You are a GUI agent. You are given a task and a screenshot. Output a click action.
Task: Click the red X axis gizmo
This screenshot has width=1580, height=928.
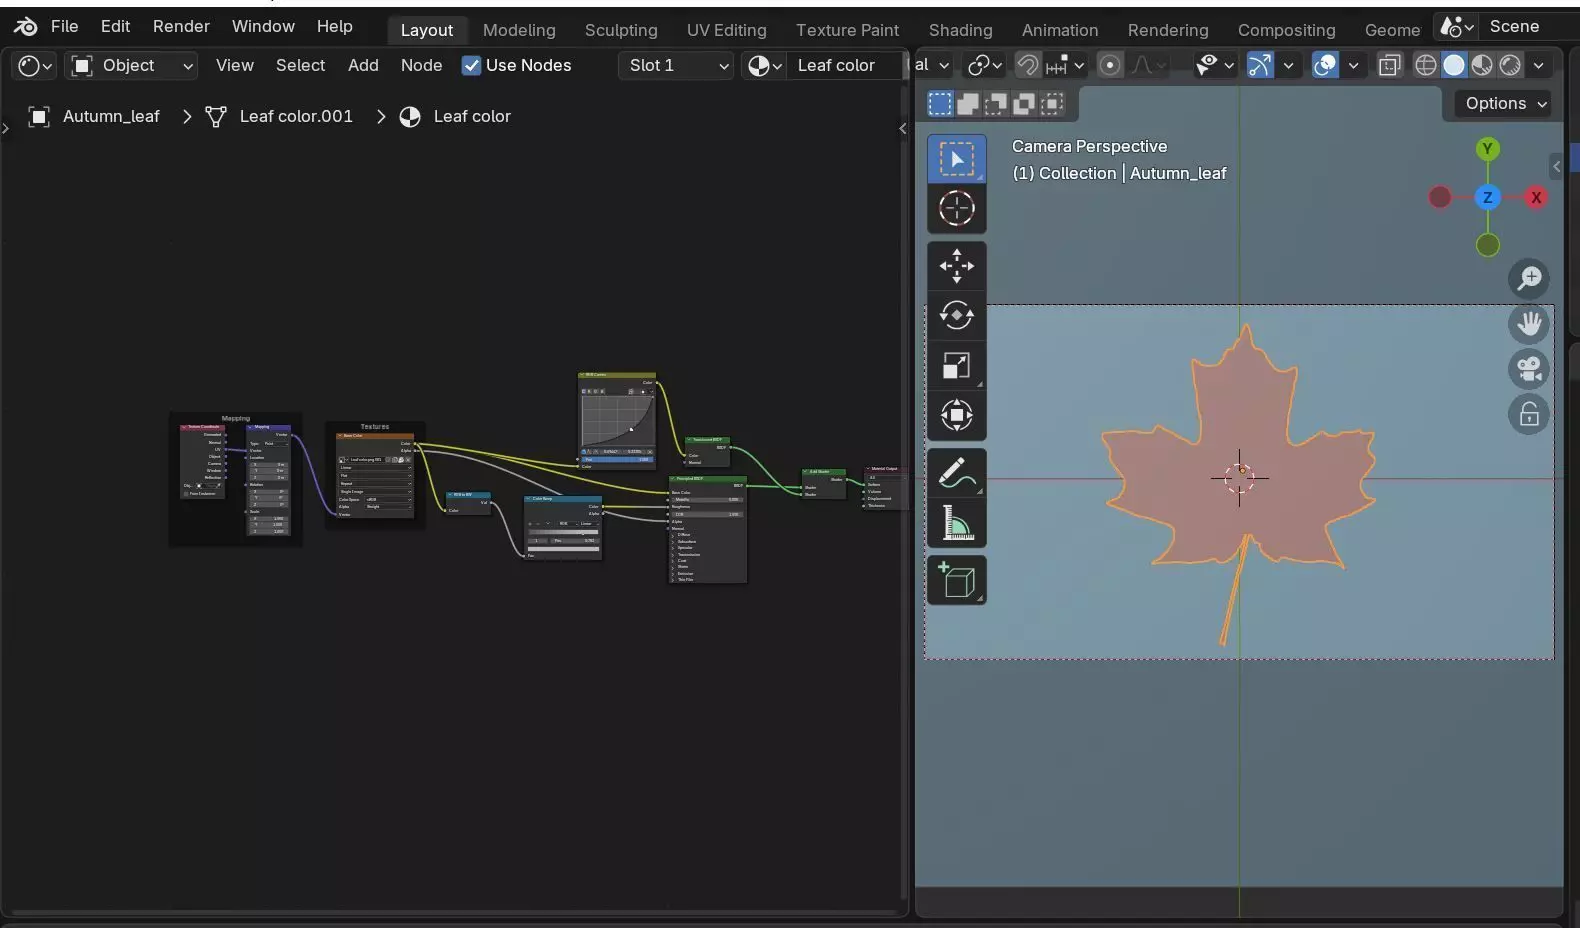(1536, 197)
